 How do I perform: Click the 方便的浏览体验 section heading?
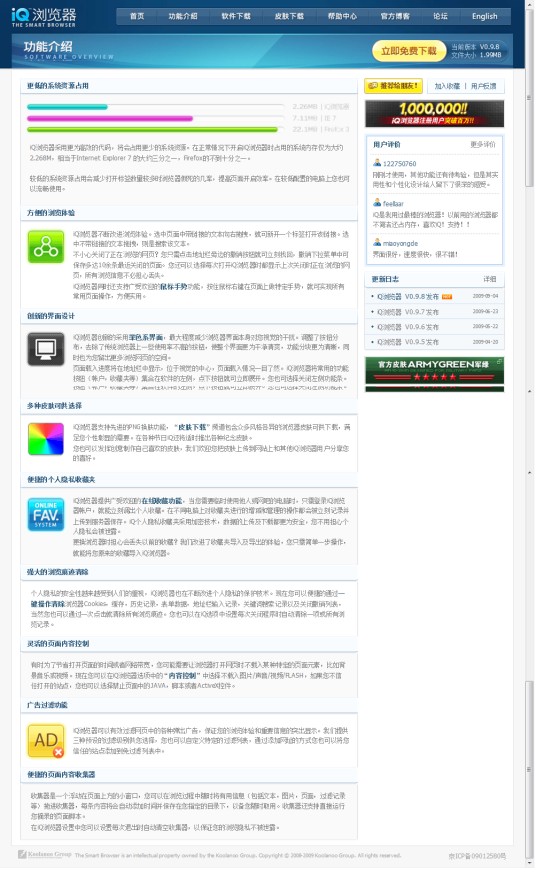51,213
